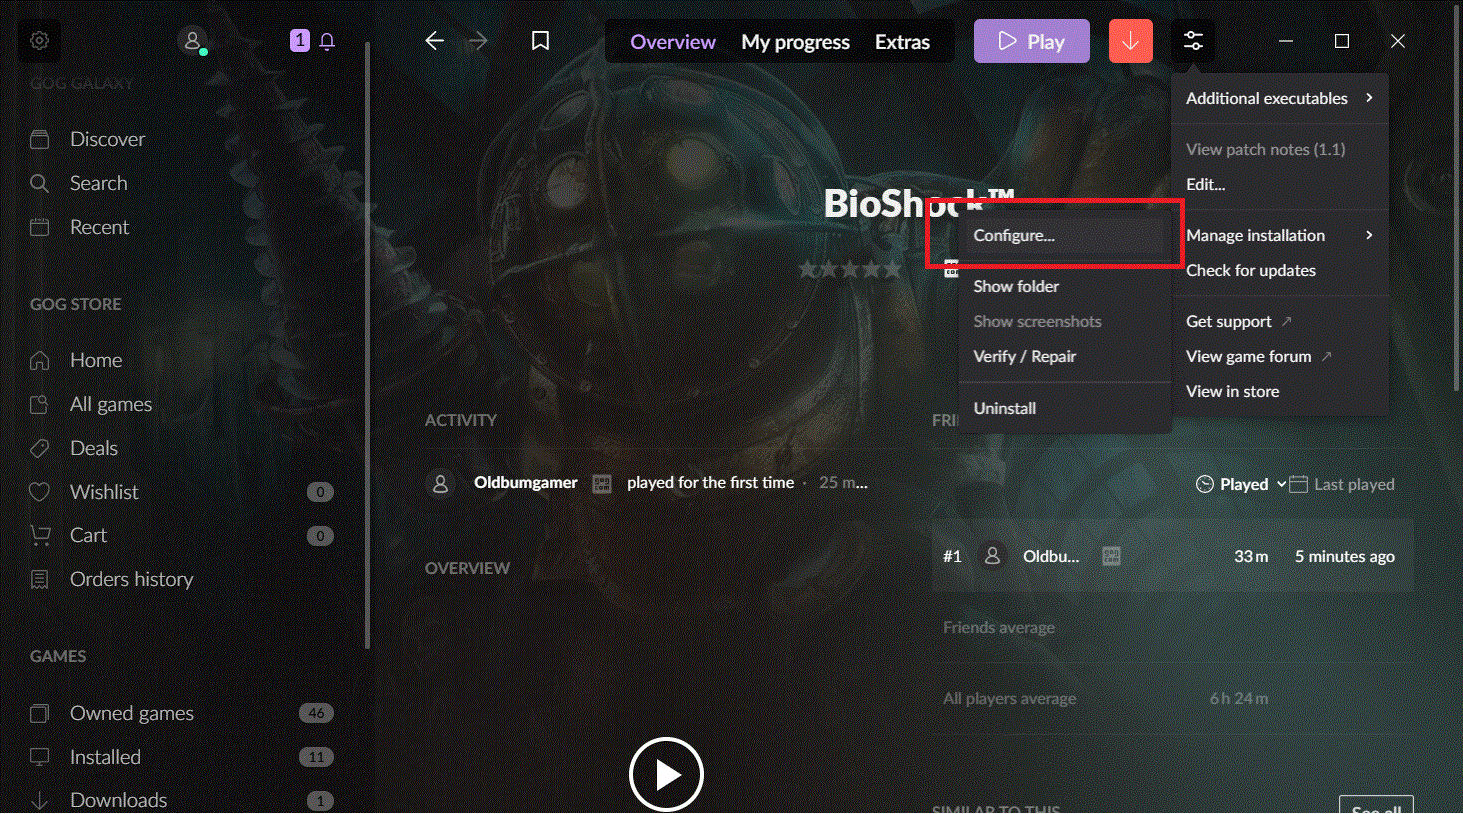This screenshot has width=1463, height=814.
Task: Select Verify / Repair option
Action: (x=1064, y=356)
